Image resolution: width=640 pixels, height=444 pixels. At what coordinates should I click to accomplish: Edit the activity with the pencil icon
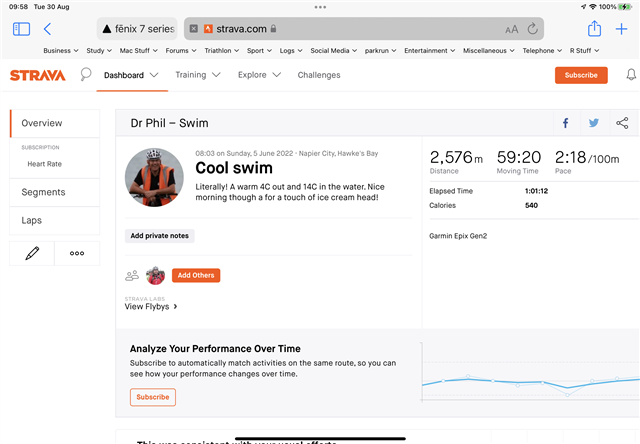[32, 253]
